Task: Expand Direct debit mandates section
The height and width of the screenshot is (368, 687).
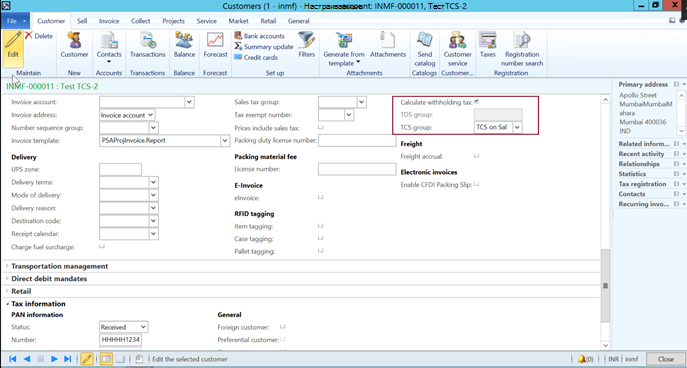Action: click(49, 279)
